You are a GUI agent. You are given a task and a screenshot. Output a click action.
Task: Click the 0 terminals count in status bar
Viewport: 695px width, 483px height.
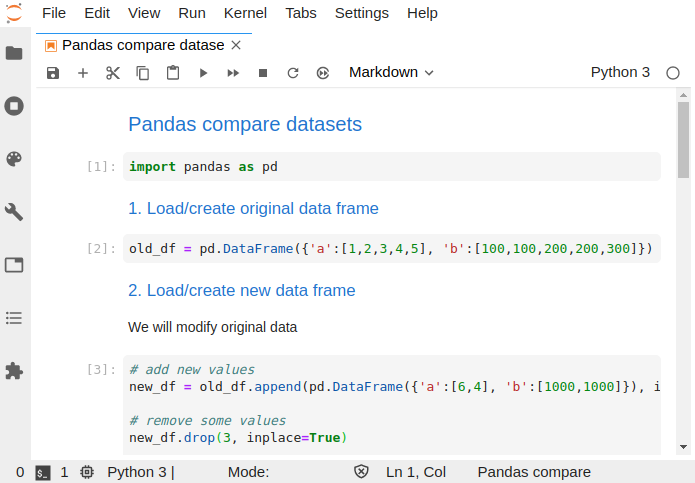tap(20, 472)
